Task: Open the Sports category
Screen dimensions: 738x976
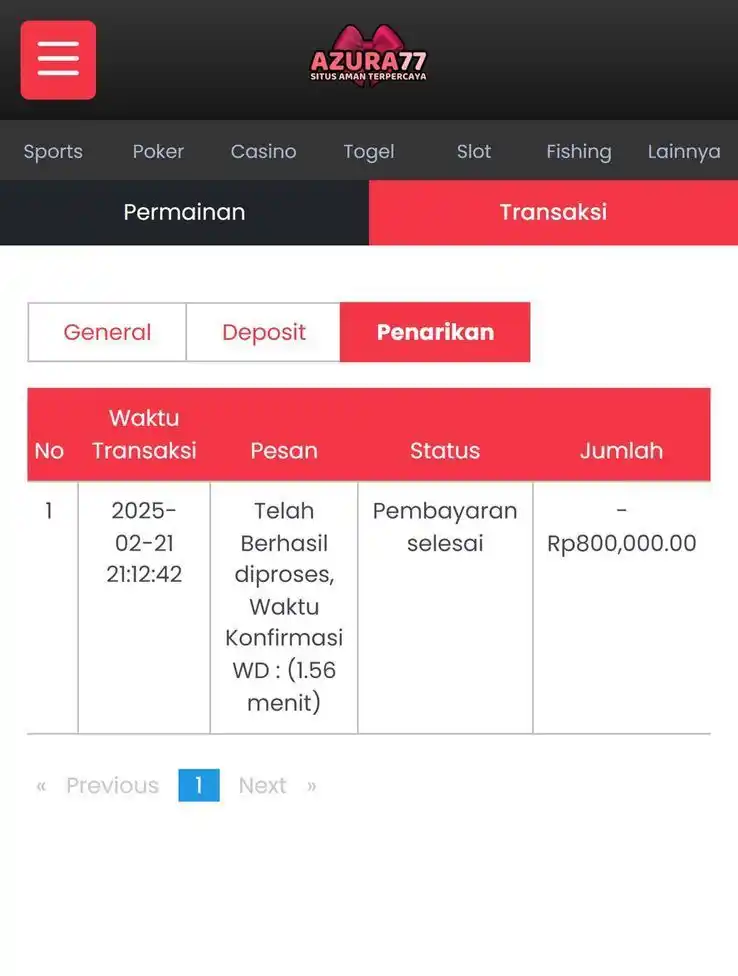Action: click(53, 152)
